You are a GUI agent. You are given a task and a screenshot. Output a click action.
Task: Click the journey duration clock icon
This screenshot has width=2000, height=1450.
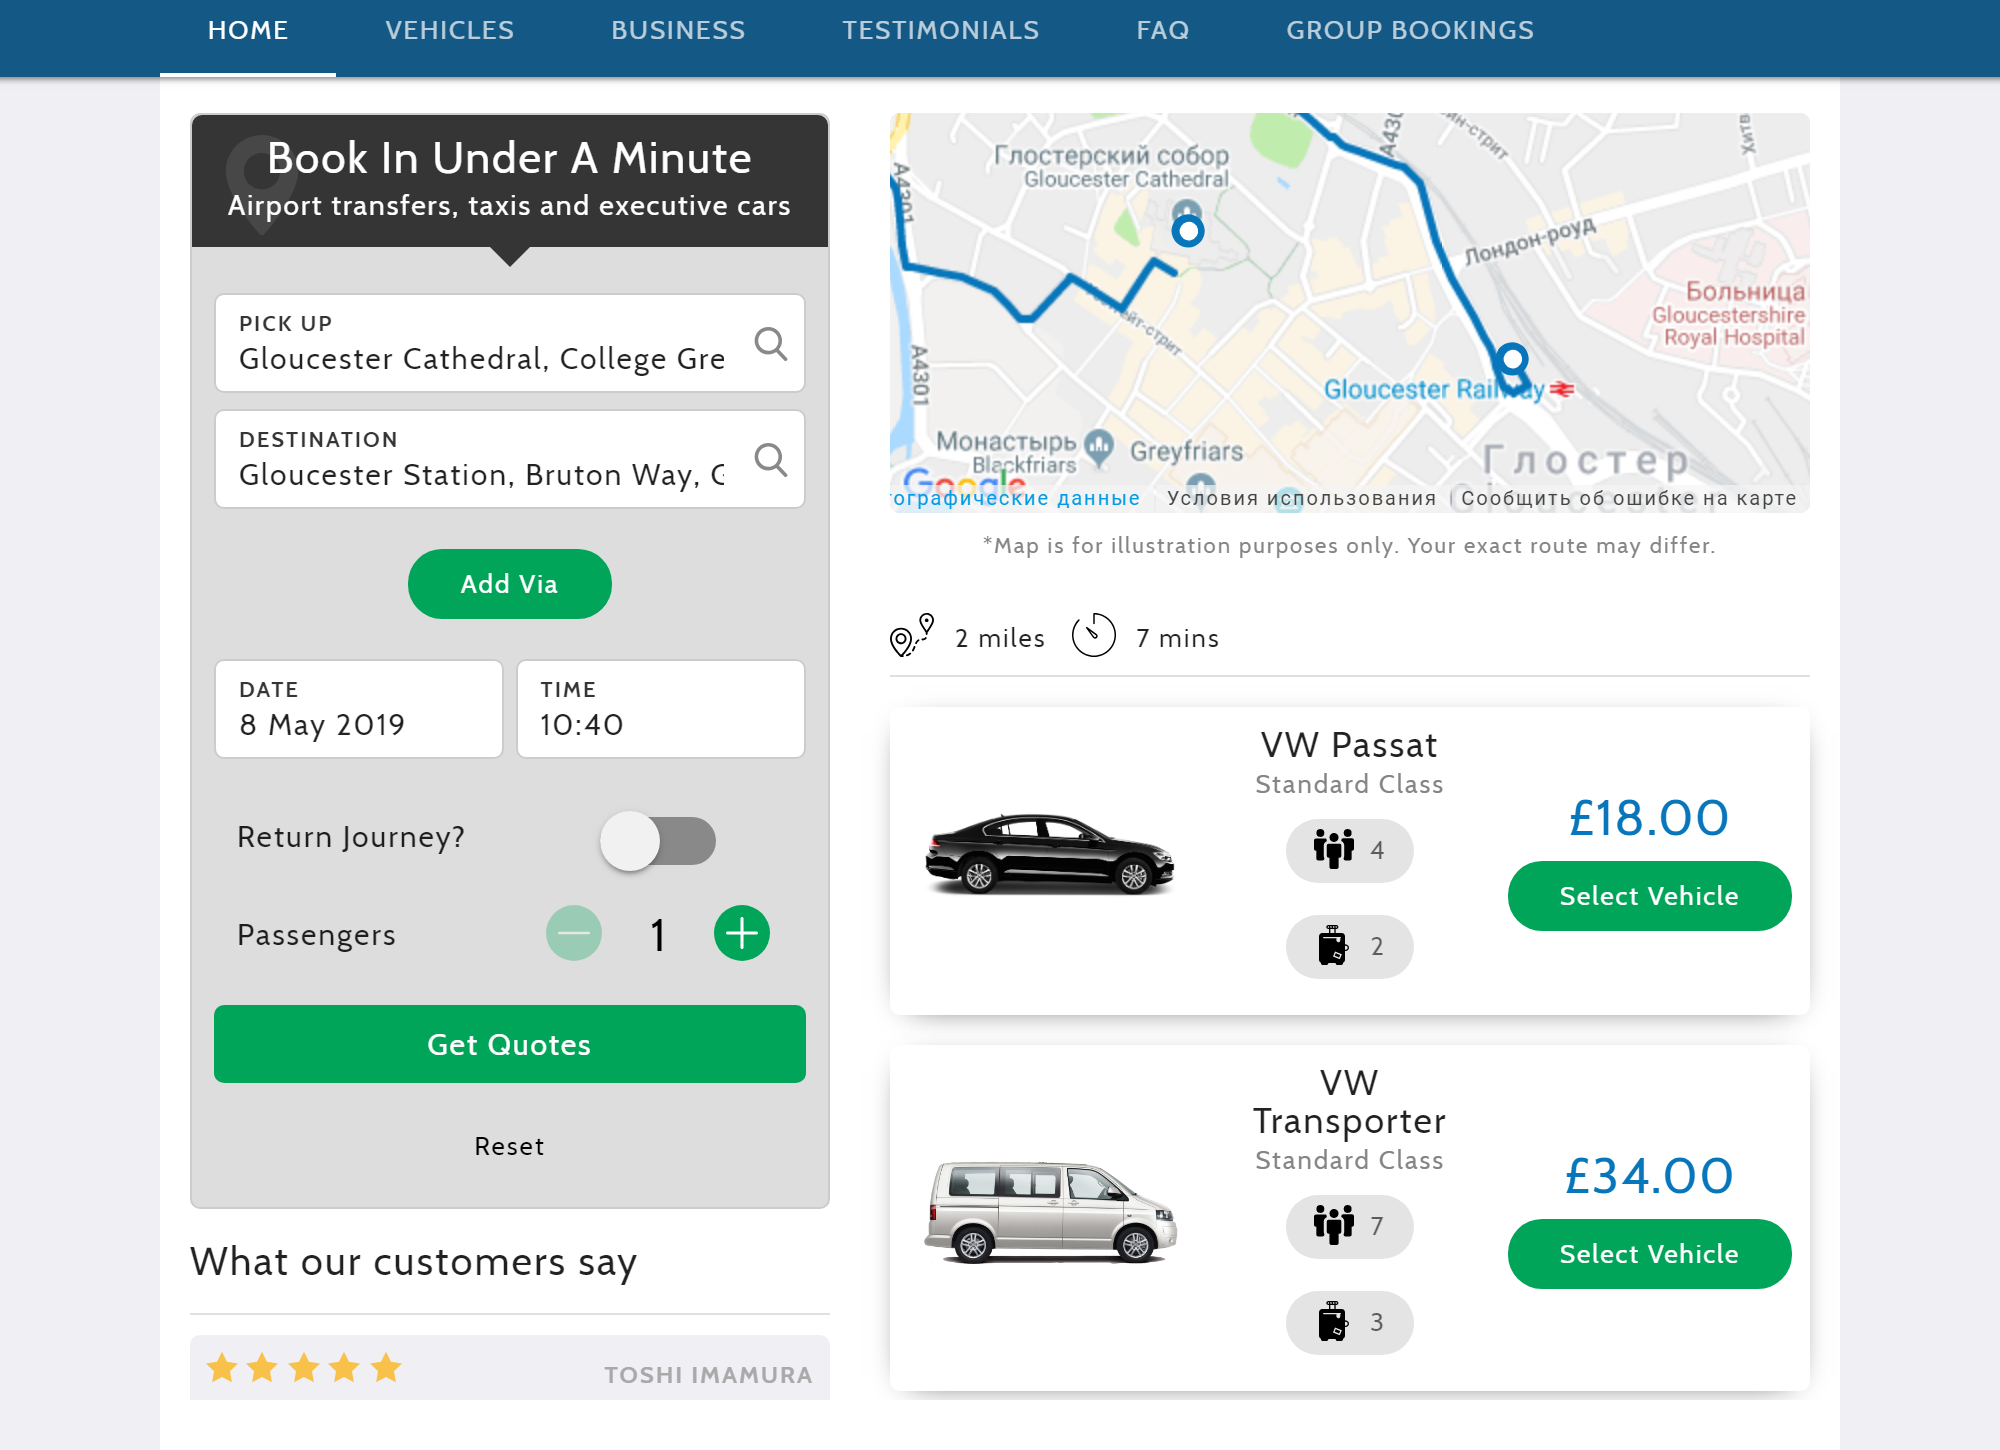1093,635
